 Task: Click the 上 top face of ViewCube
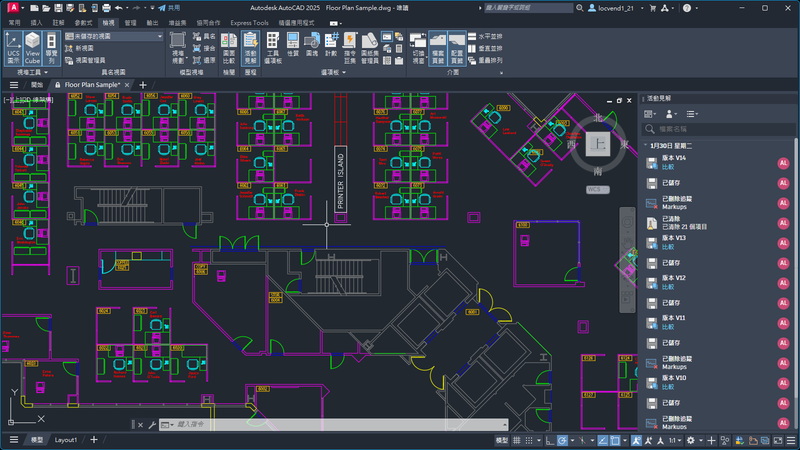tap(597, 144)
